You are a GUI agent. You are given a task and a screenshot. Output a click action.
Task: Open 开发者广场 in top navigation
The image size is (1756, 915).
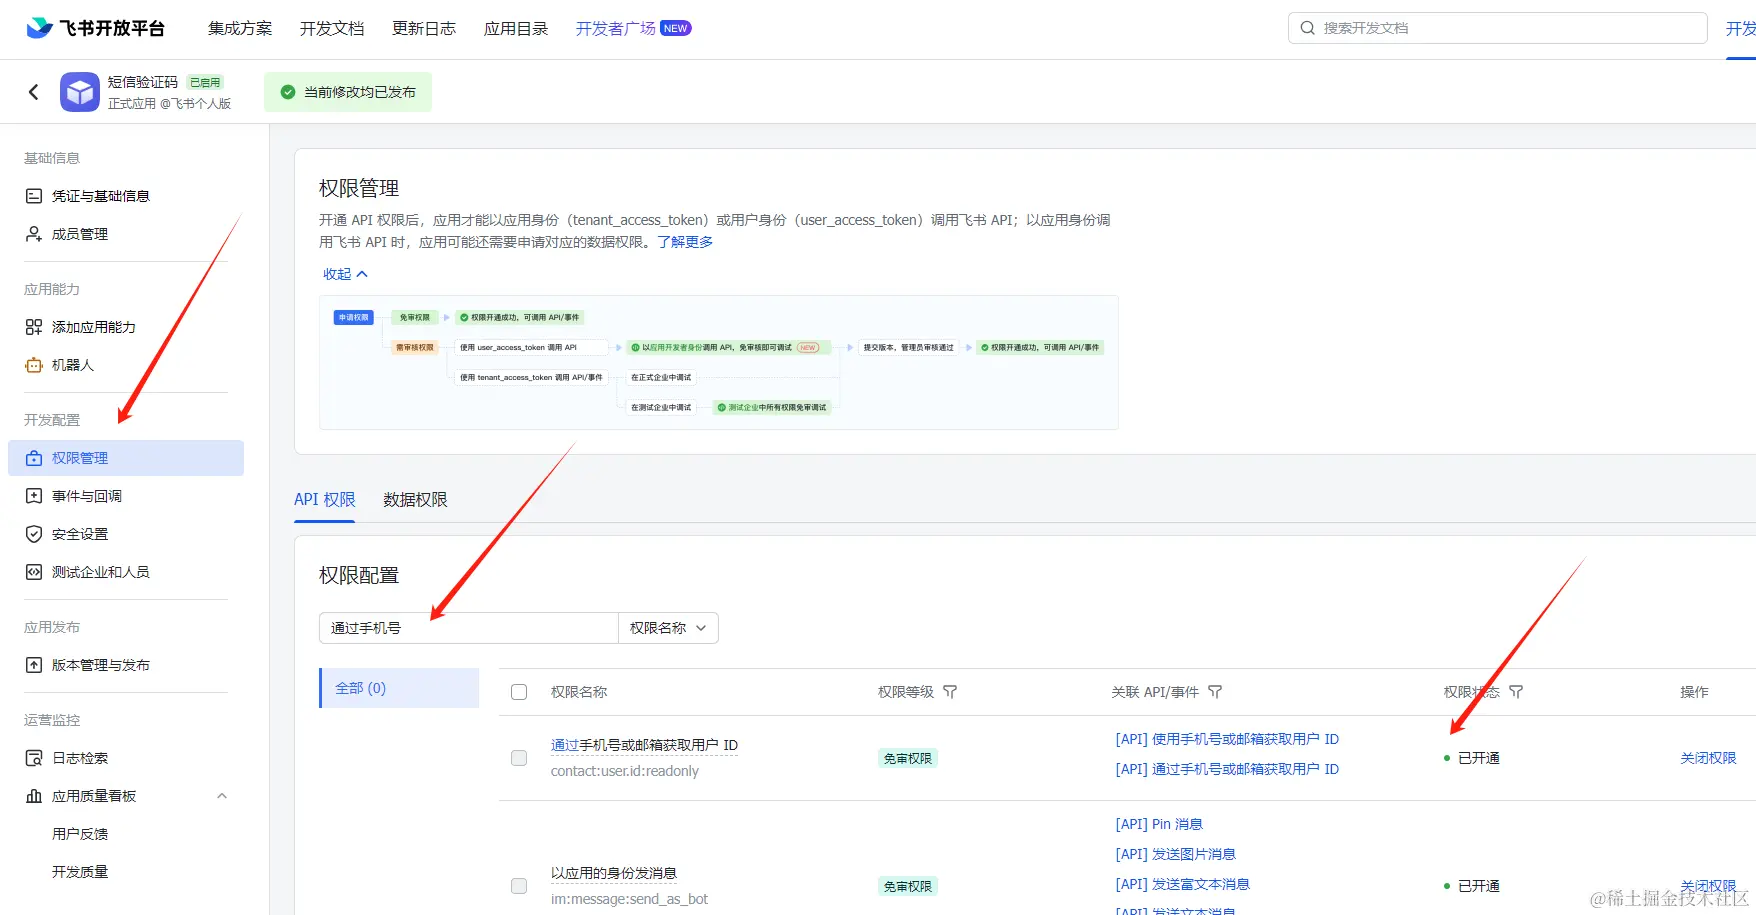coord(616,28)
